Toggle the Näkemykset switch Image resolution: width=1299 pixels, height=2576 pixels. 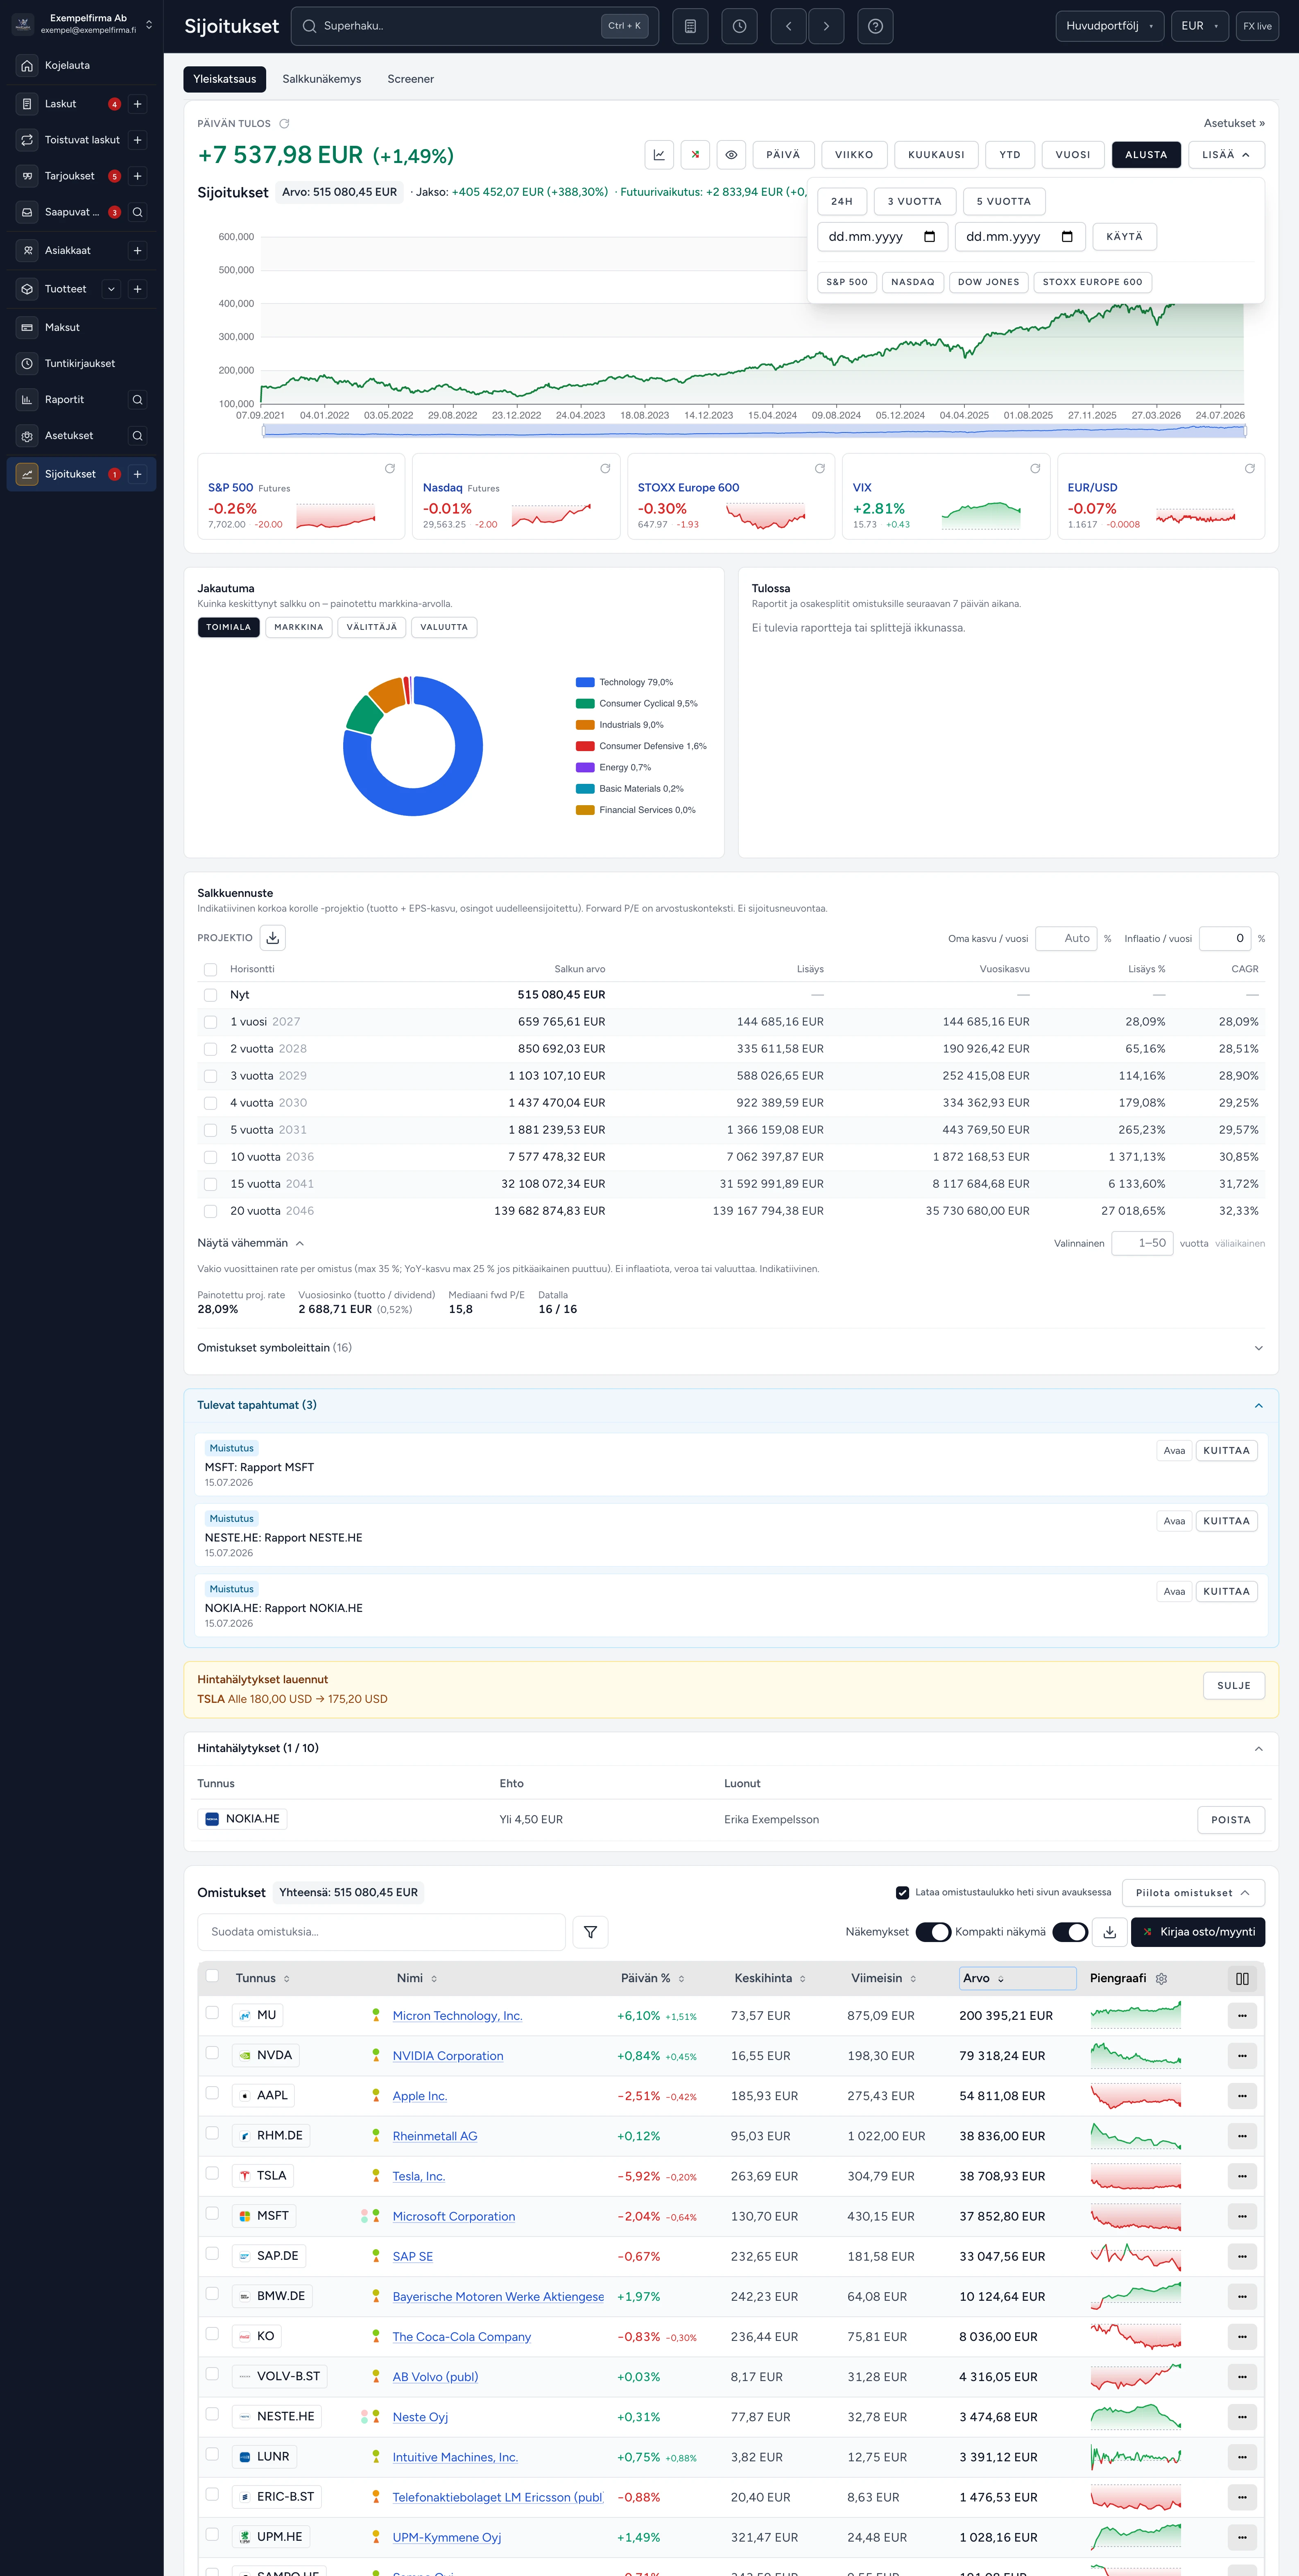click(x=933, y=1932)
